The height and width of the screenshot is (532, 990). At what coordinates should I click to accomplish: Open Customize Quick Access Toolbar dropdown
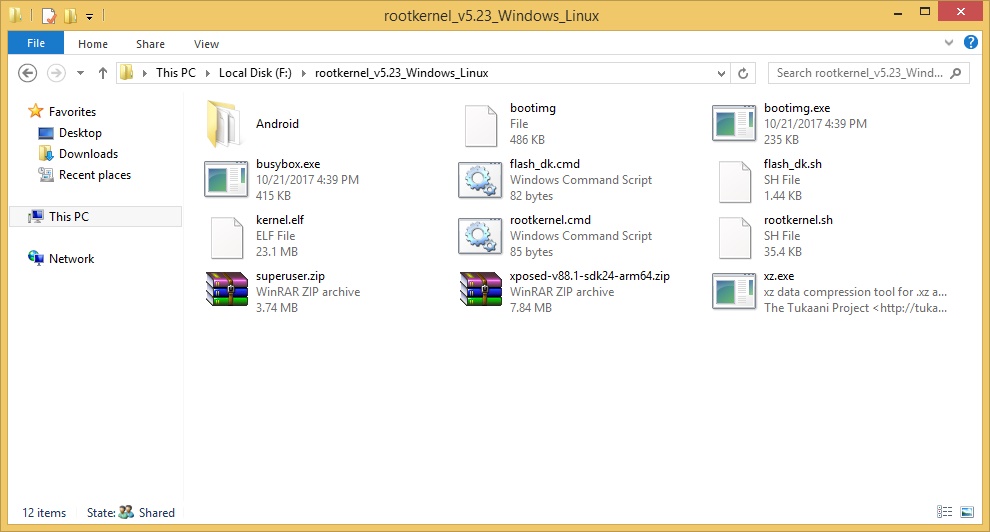click(x=90, y=16)
